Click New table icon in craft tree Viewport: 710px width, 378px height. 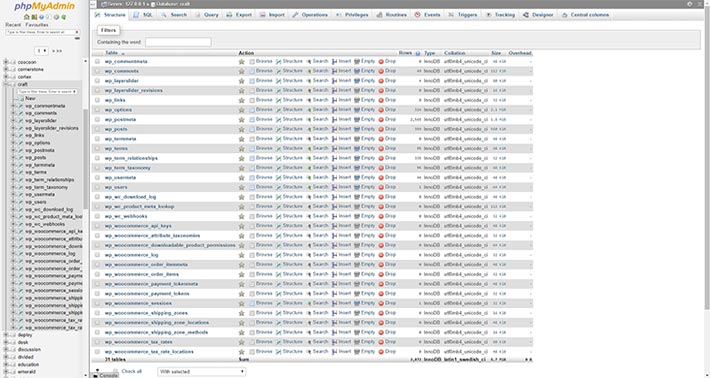tap(21, 98)
